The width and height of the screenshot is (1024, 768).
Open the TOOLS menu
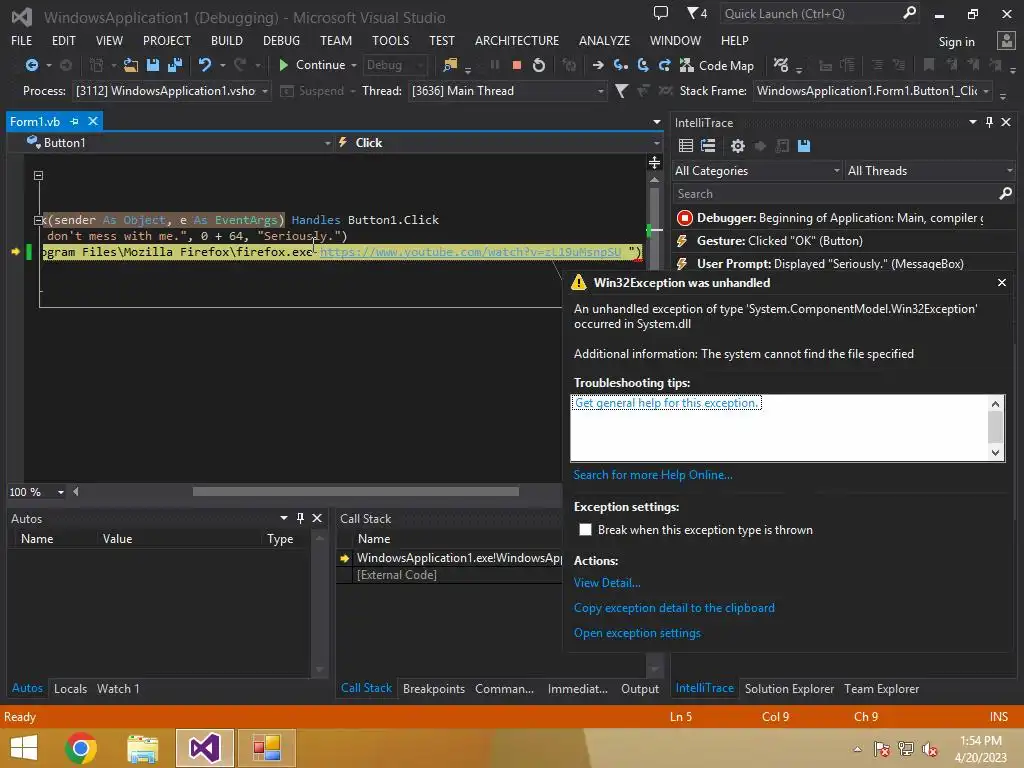[391, 40]
